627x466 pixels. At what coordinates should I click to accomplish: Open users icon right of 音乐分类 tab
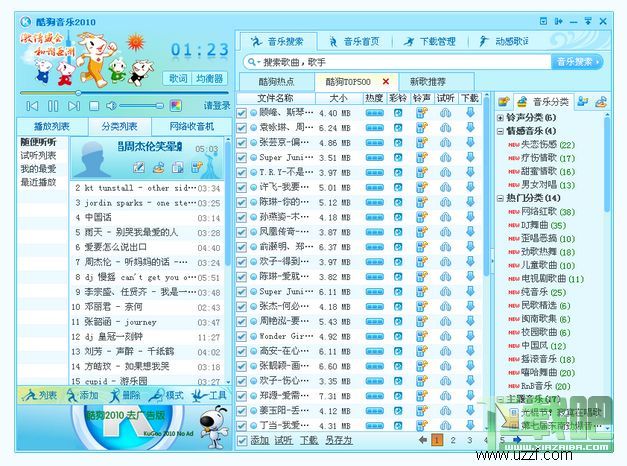[583, 102]
